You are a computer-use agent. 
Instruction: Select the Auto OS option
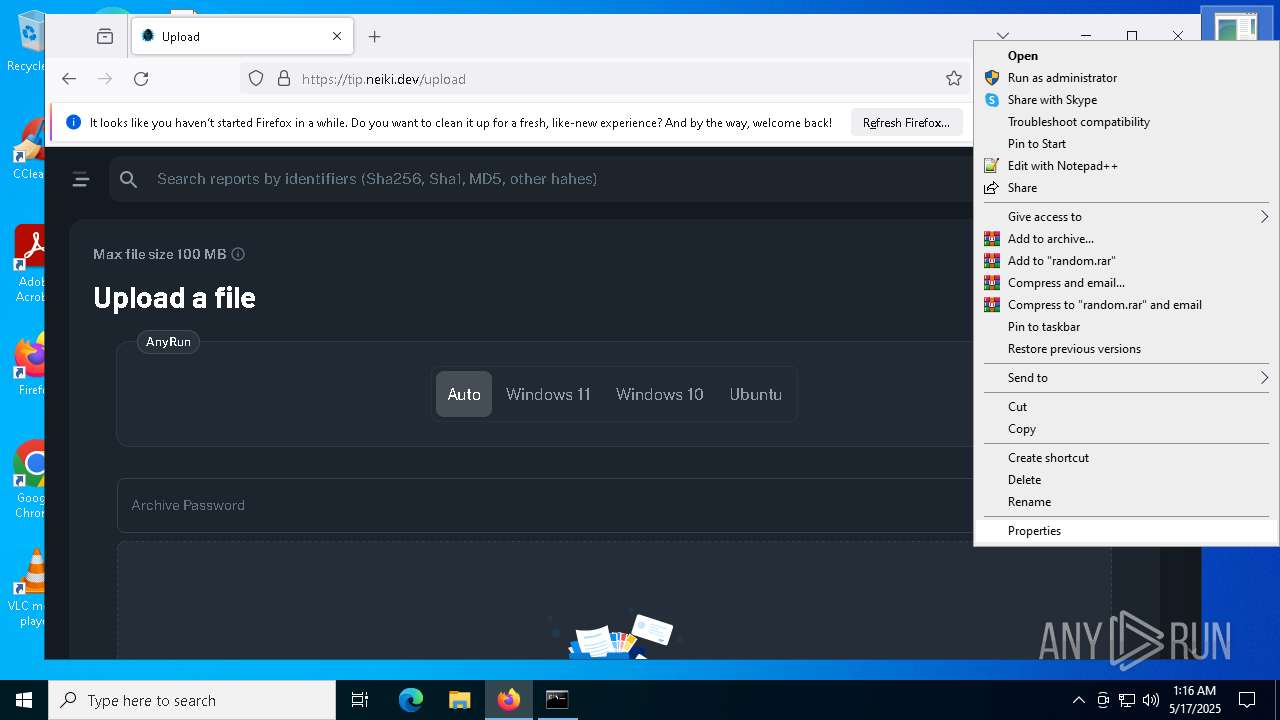(x=464, y=394)
